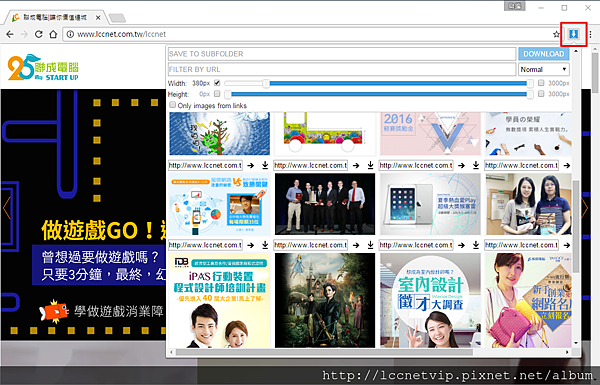
Task: Click the address bar URL www.lccnet.com.tw/lccnet
Action: tap(122, 34)
